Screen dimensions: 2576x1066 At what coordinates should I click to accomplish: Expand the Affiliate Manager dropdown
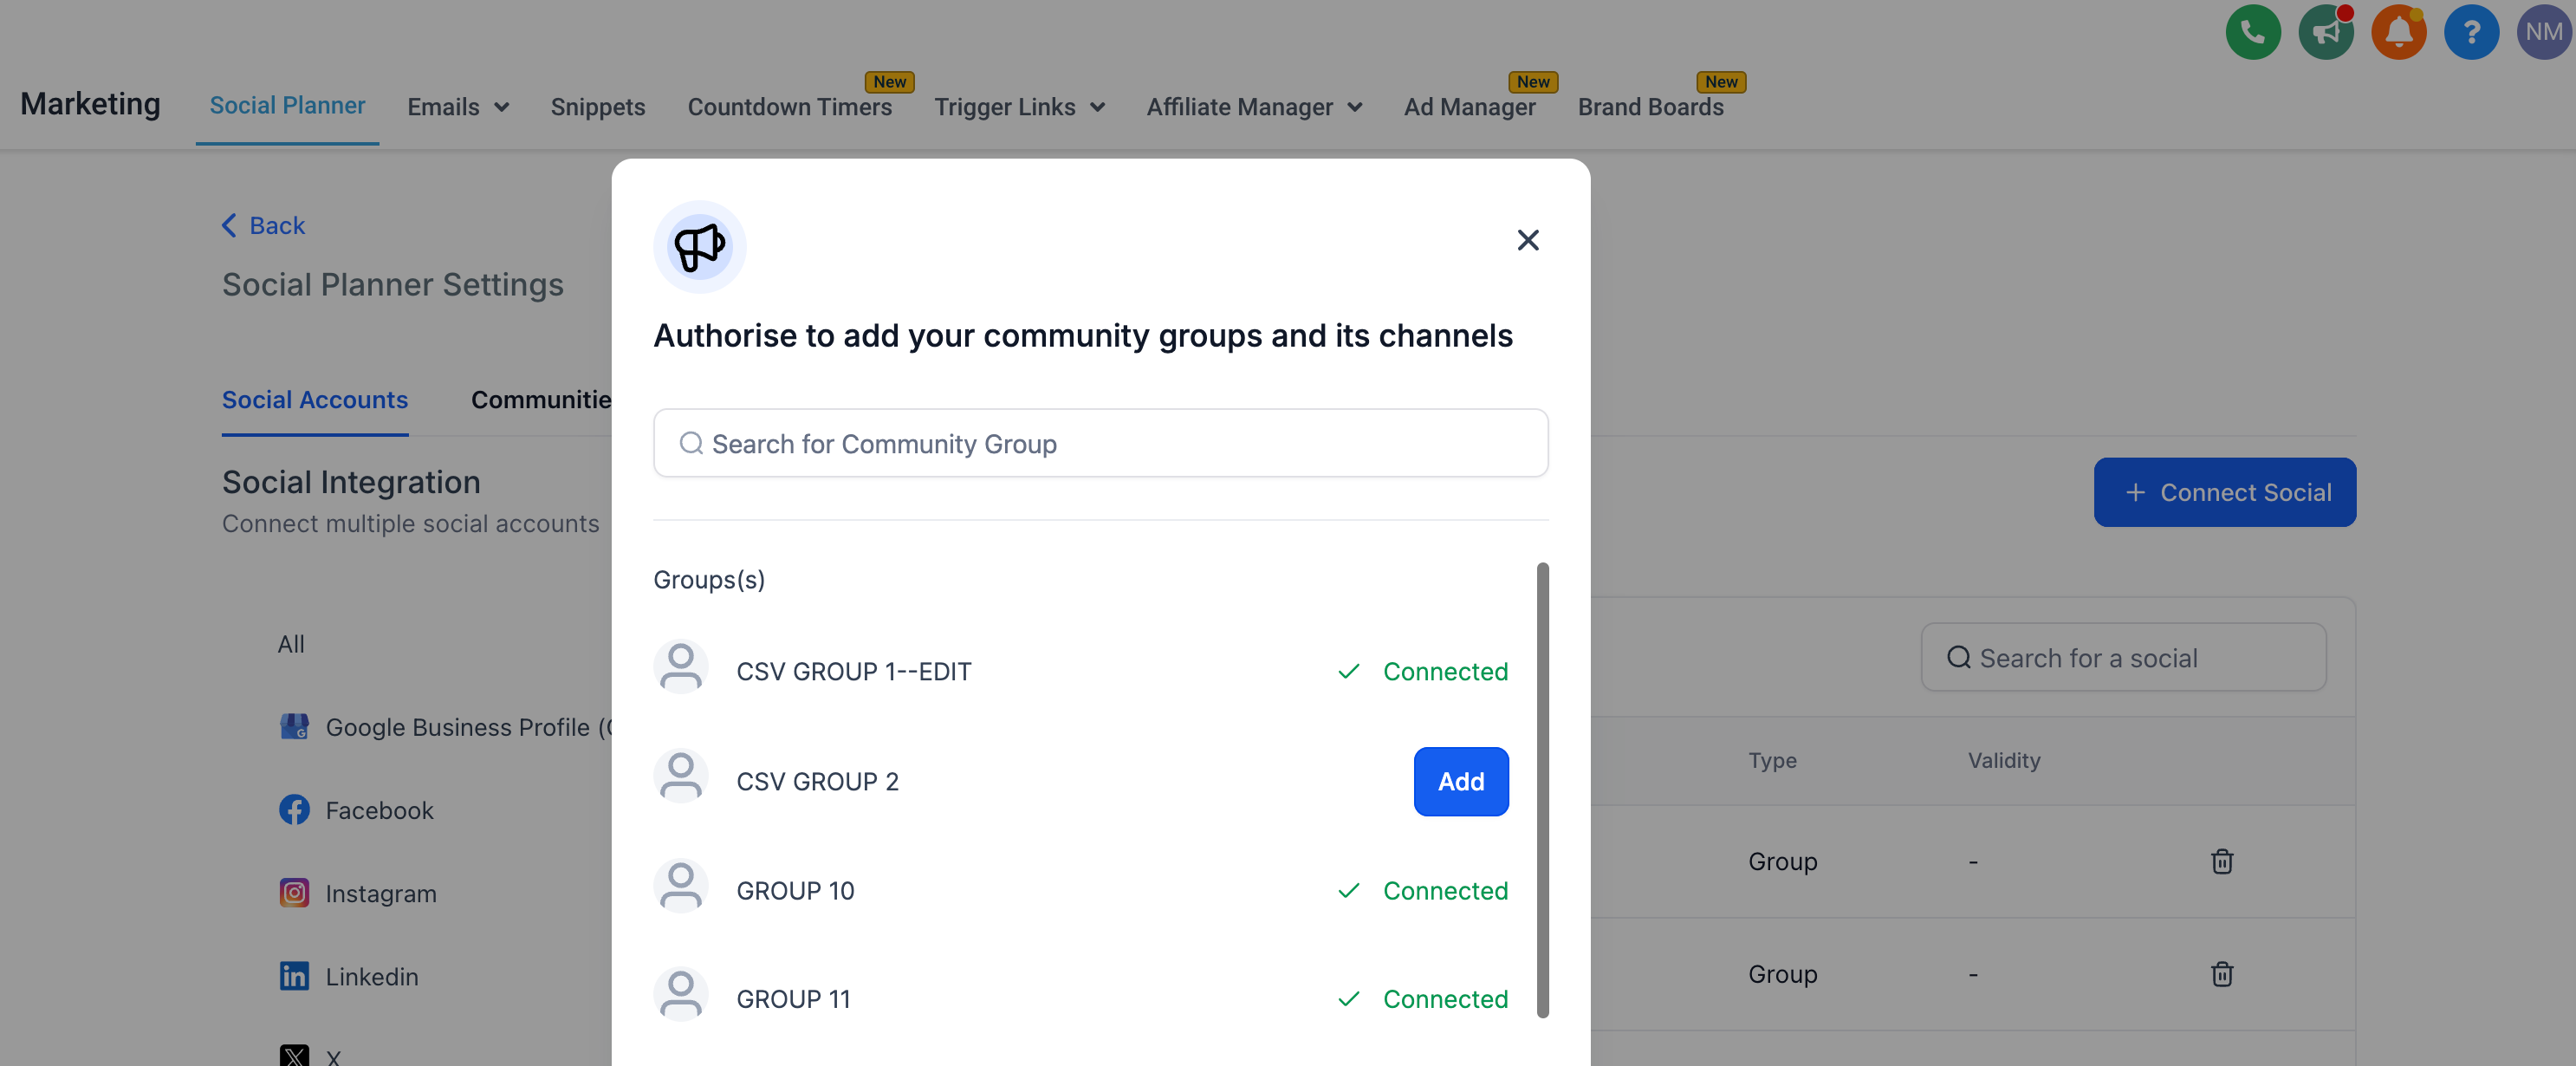tap(1254, 107)
